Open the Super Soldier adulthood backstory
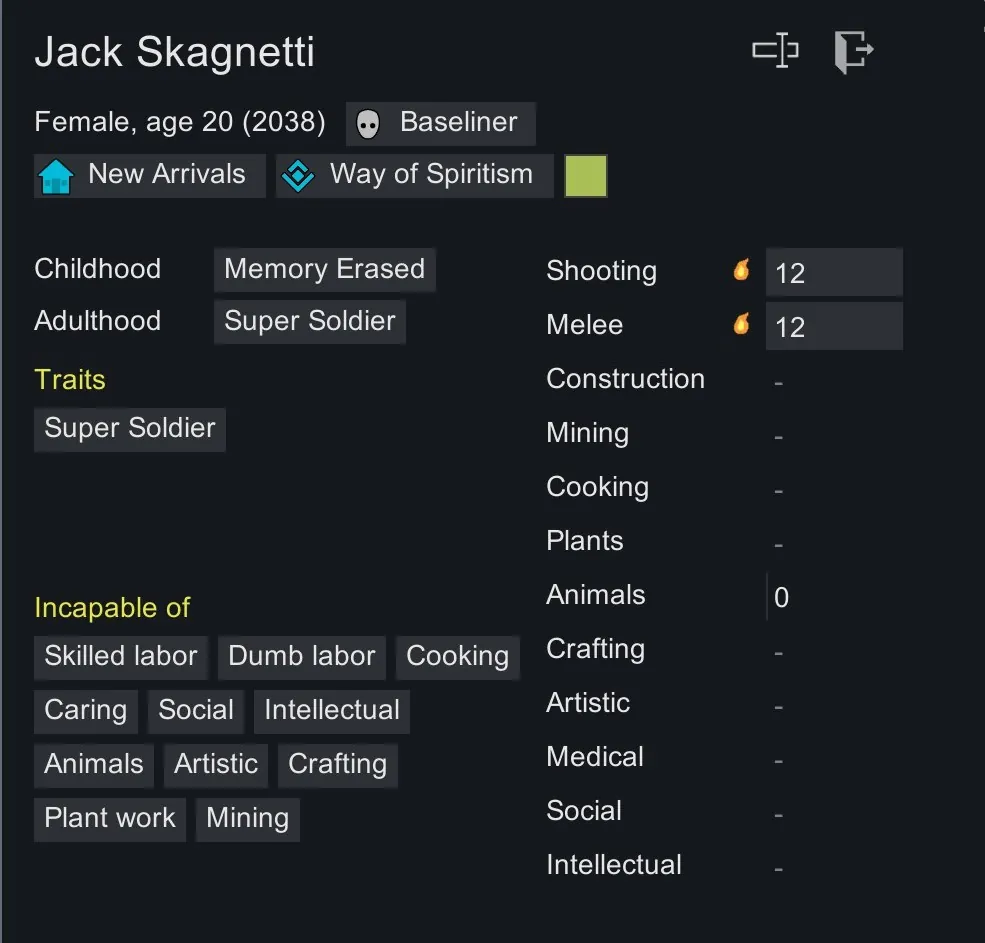The width and height of the screenshot is (985, 943). (309, 322)
